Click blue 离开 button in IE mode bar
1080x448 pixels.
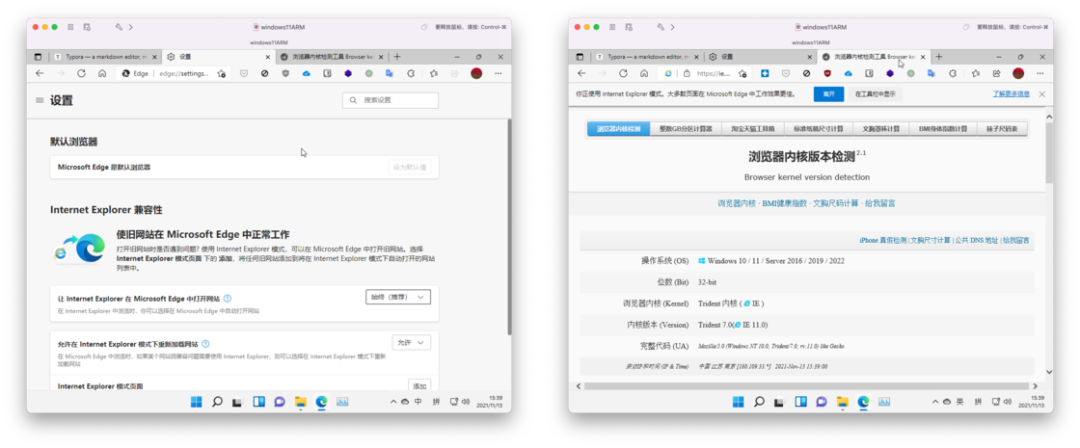tap(829, 94)
